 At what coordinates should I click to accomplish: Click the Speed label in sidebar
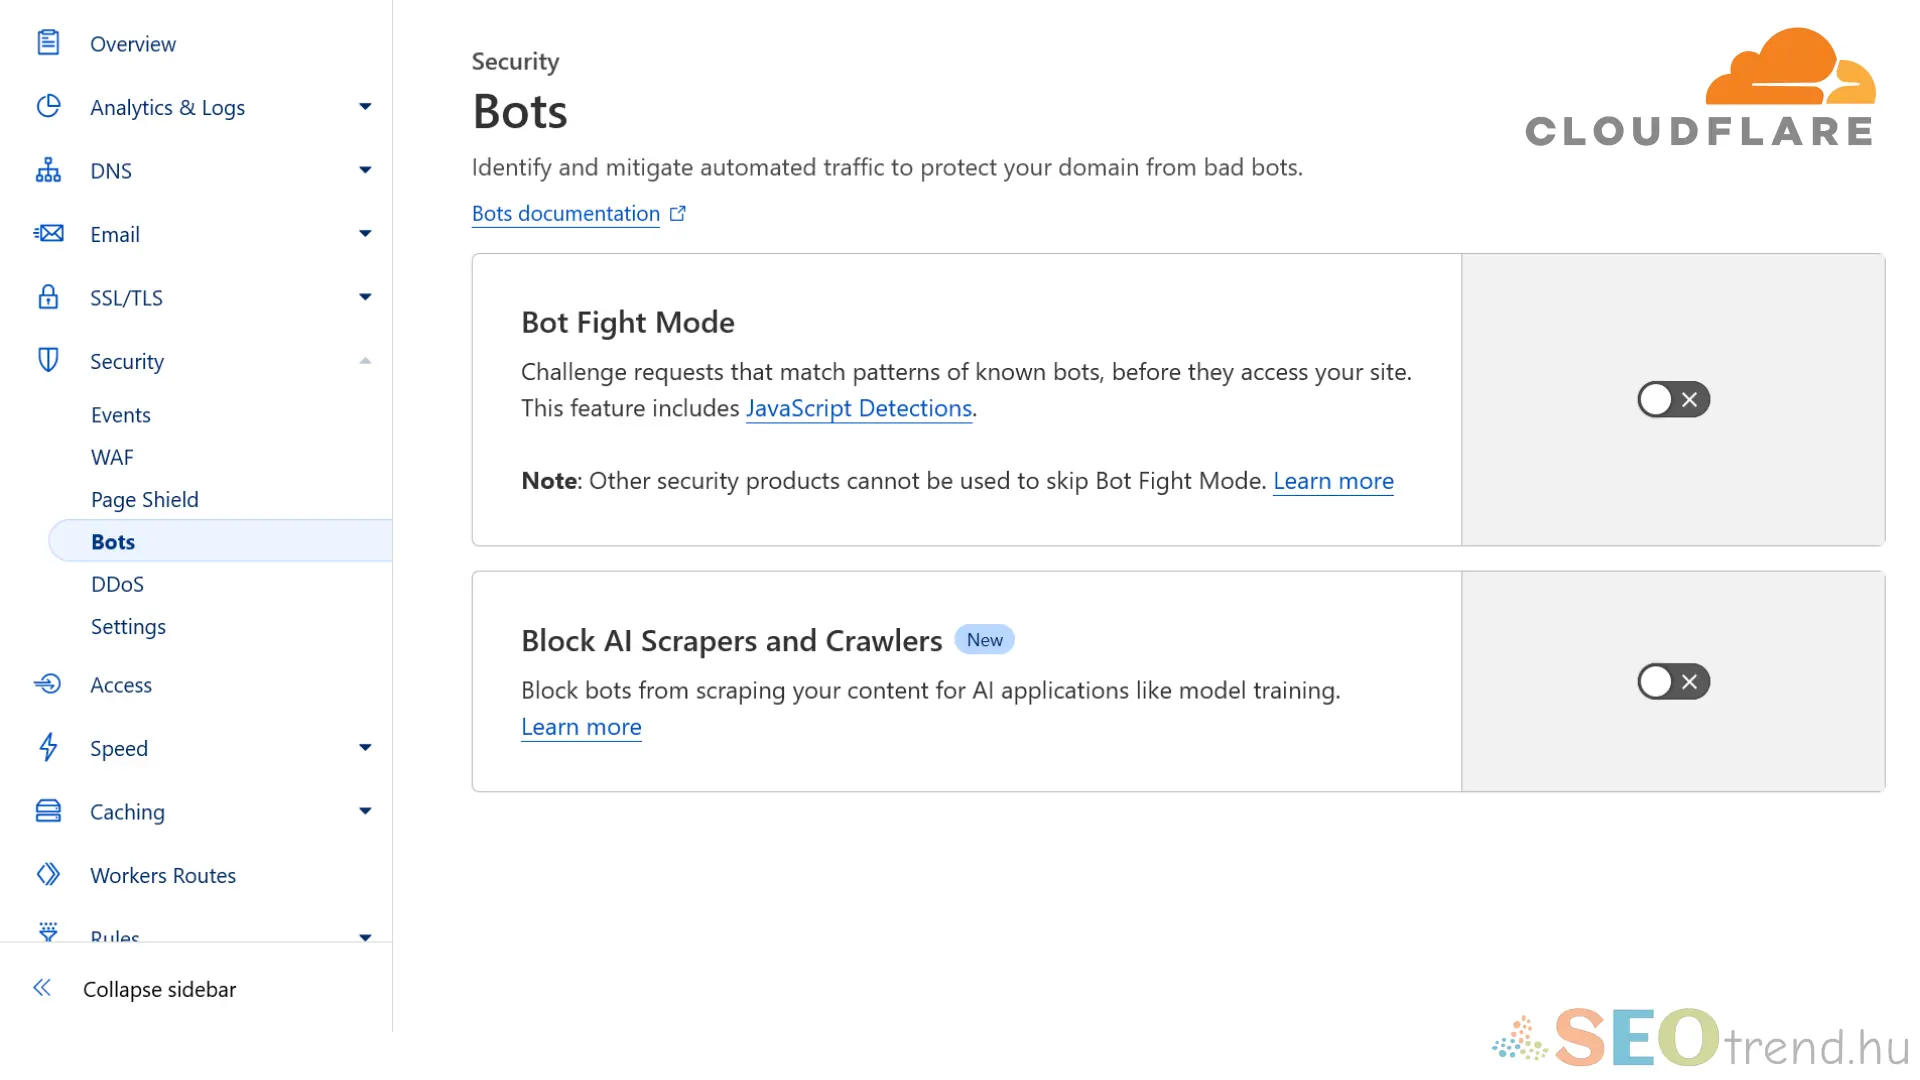point(119,748)
